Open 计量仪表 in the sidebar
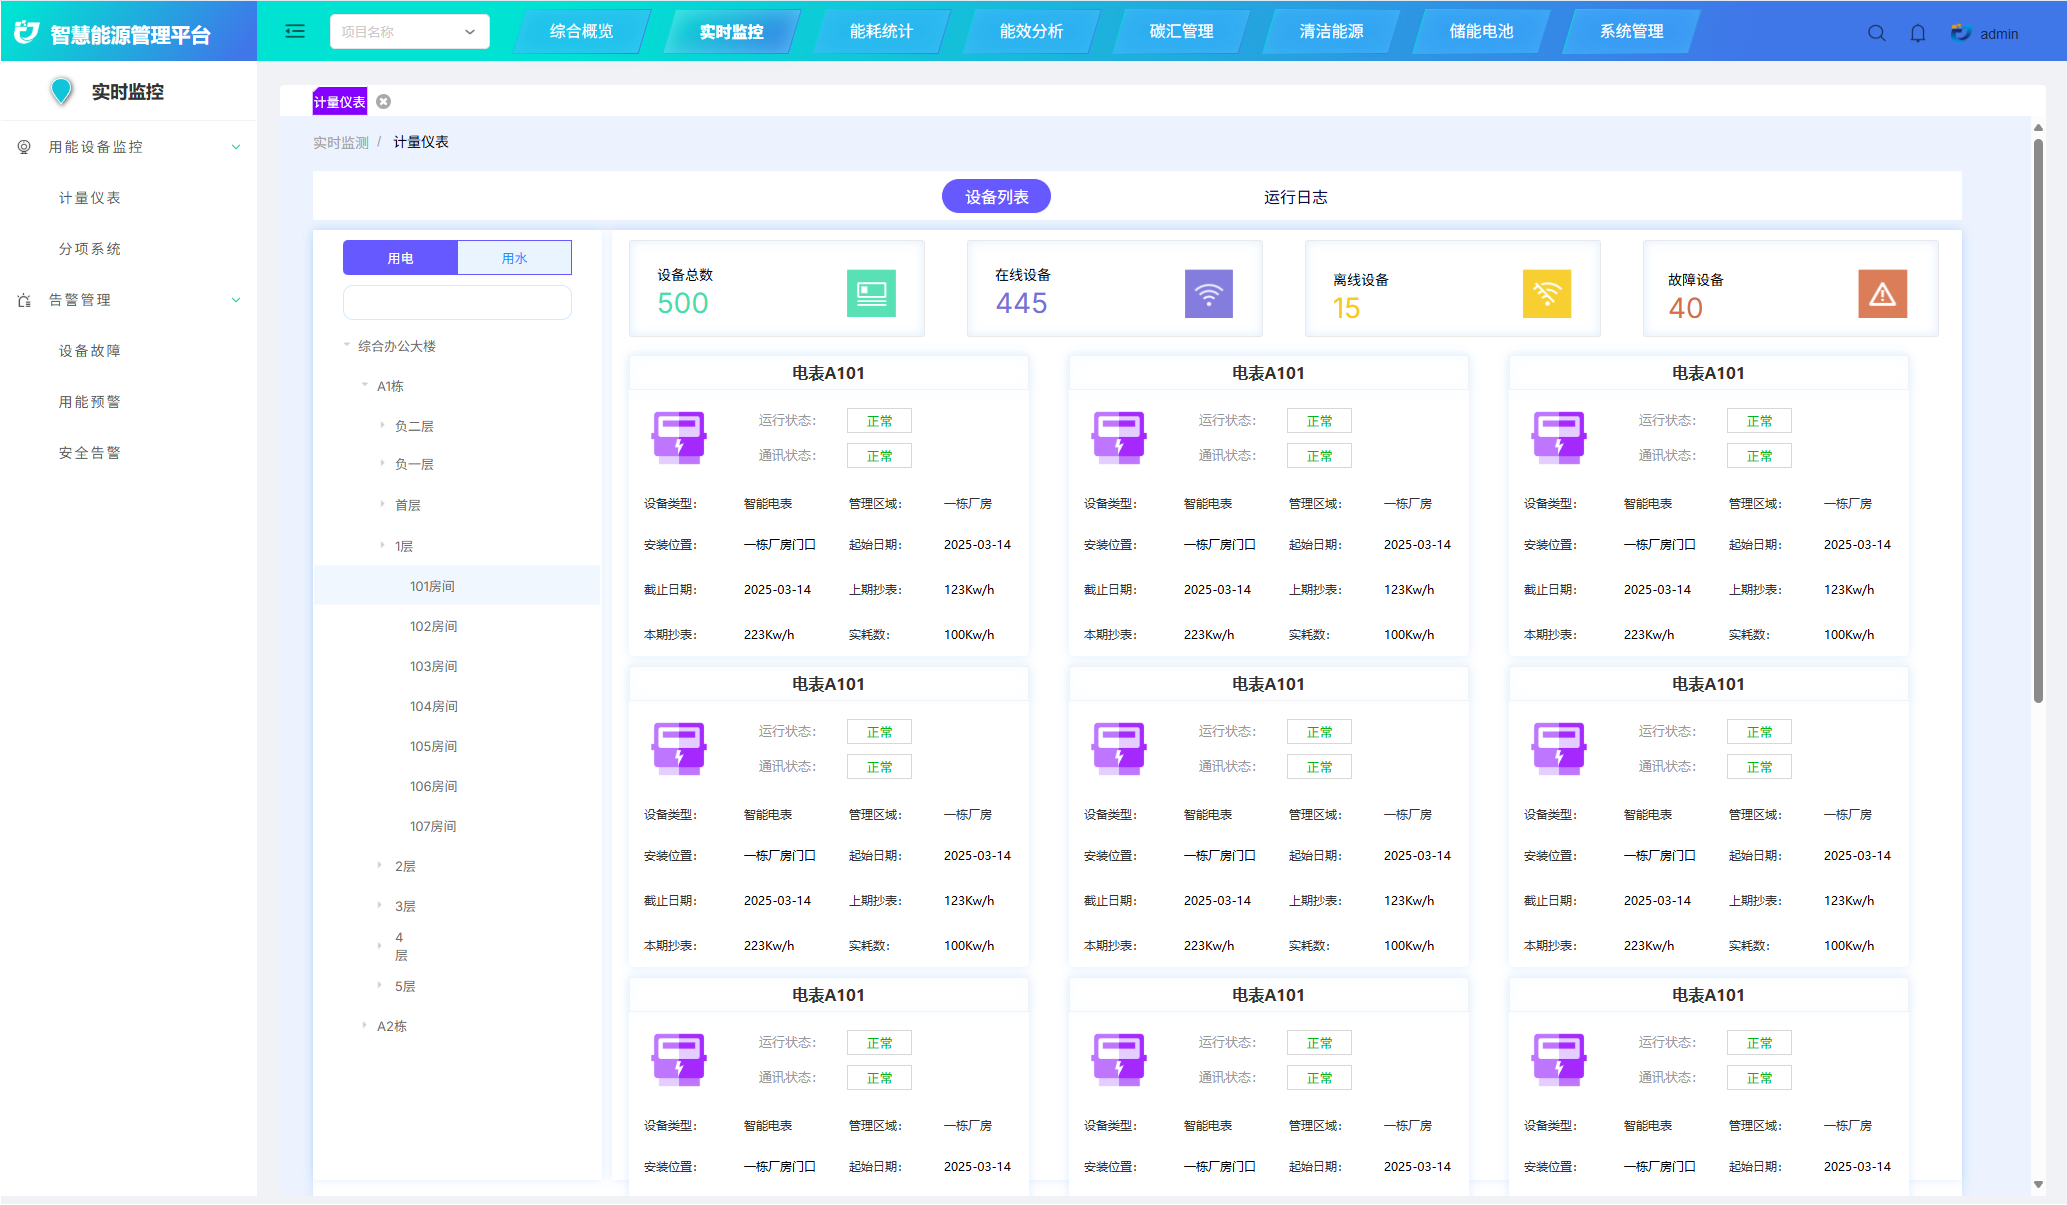Screen dimensions: 2067x1205 click(90, 198)
